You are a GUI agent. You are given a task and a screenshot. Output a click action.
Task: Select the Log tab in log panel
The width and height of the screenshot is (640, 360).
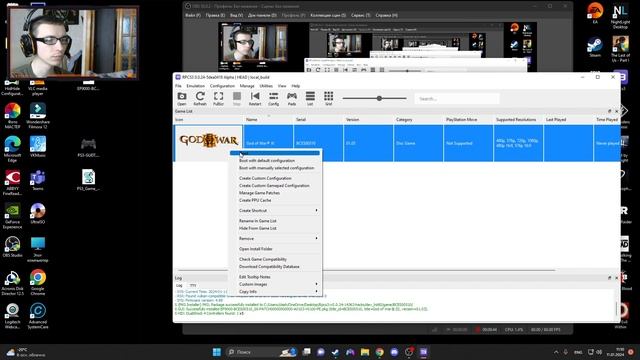(x=179, y=285)
